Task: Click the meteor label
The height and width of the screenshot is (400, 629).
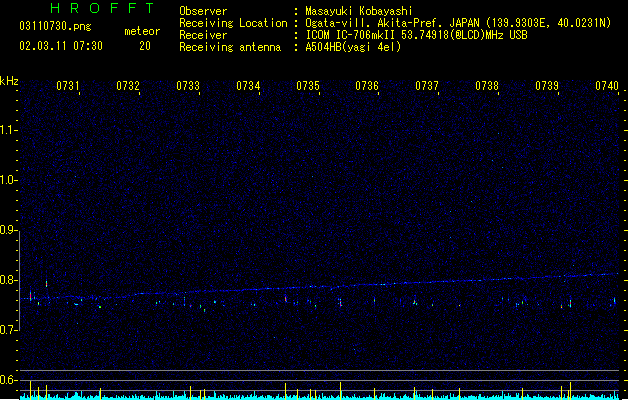Action: pyautogui.click(x=142, y=31)
